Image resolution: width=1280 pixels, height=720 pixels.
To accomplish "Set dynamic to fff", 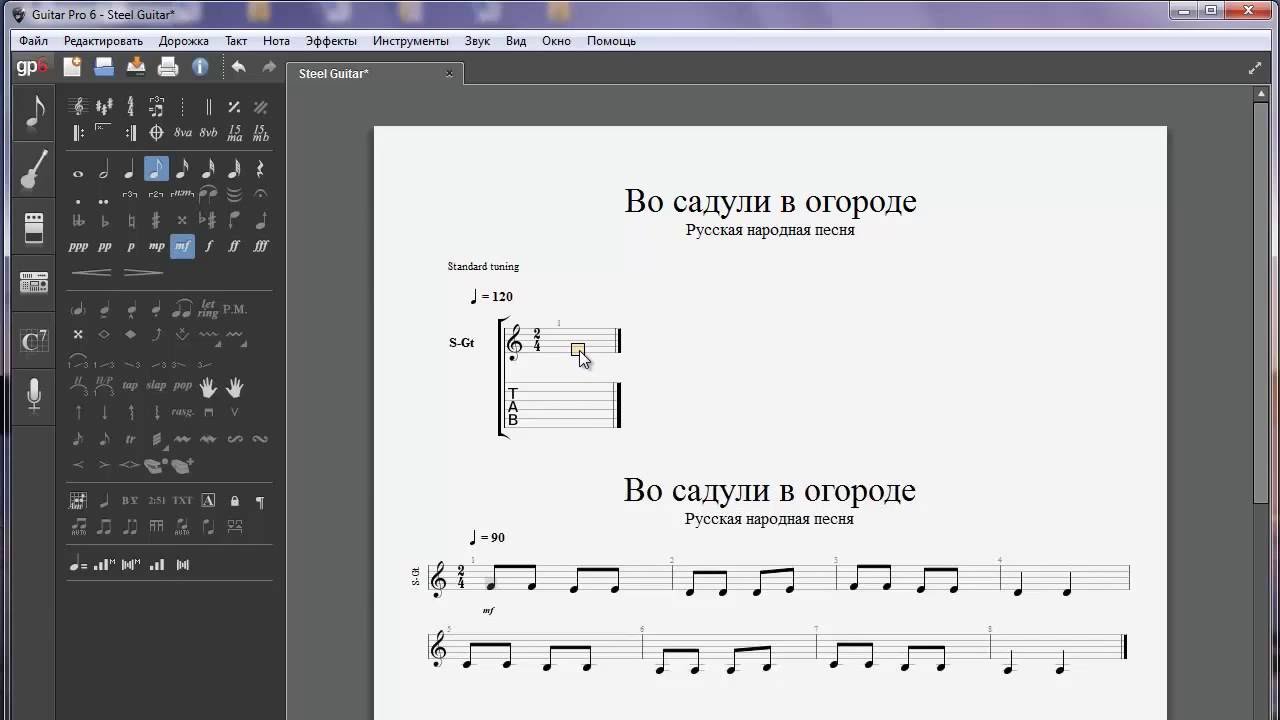I will coord(260,246).
